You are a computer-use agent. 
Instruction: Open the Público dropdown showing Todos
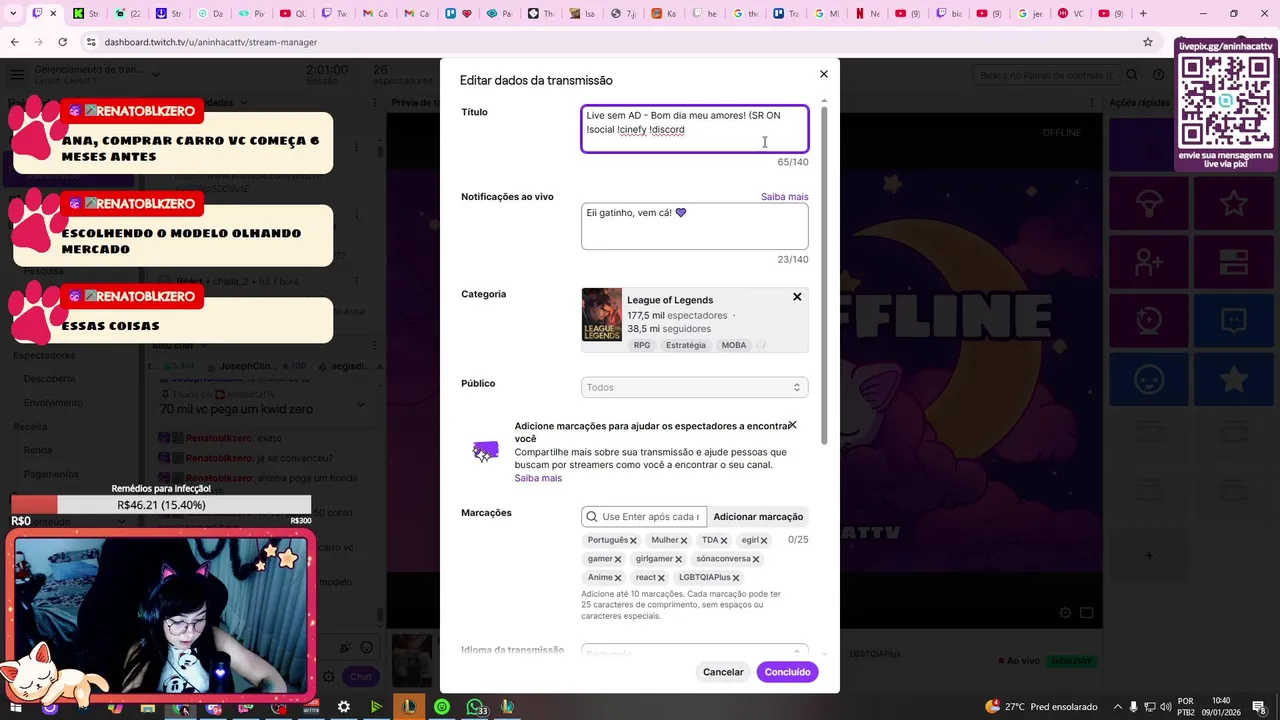(x=694, y=387)
